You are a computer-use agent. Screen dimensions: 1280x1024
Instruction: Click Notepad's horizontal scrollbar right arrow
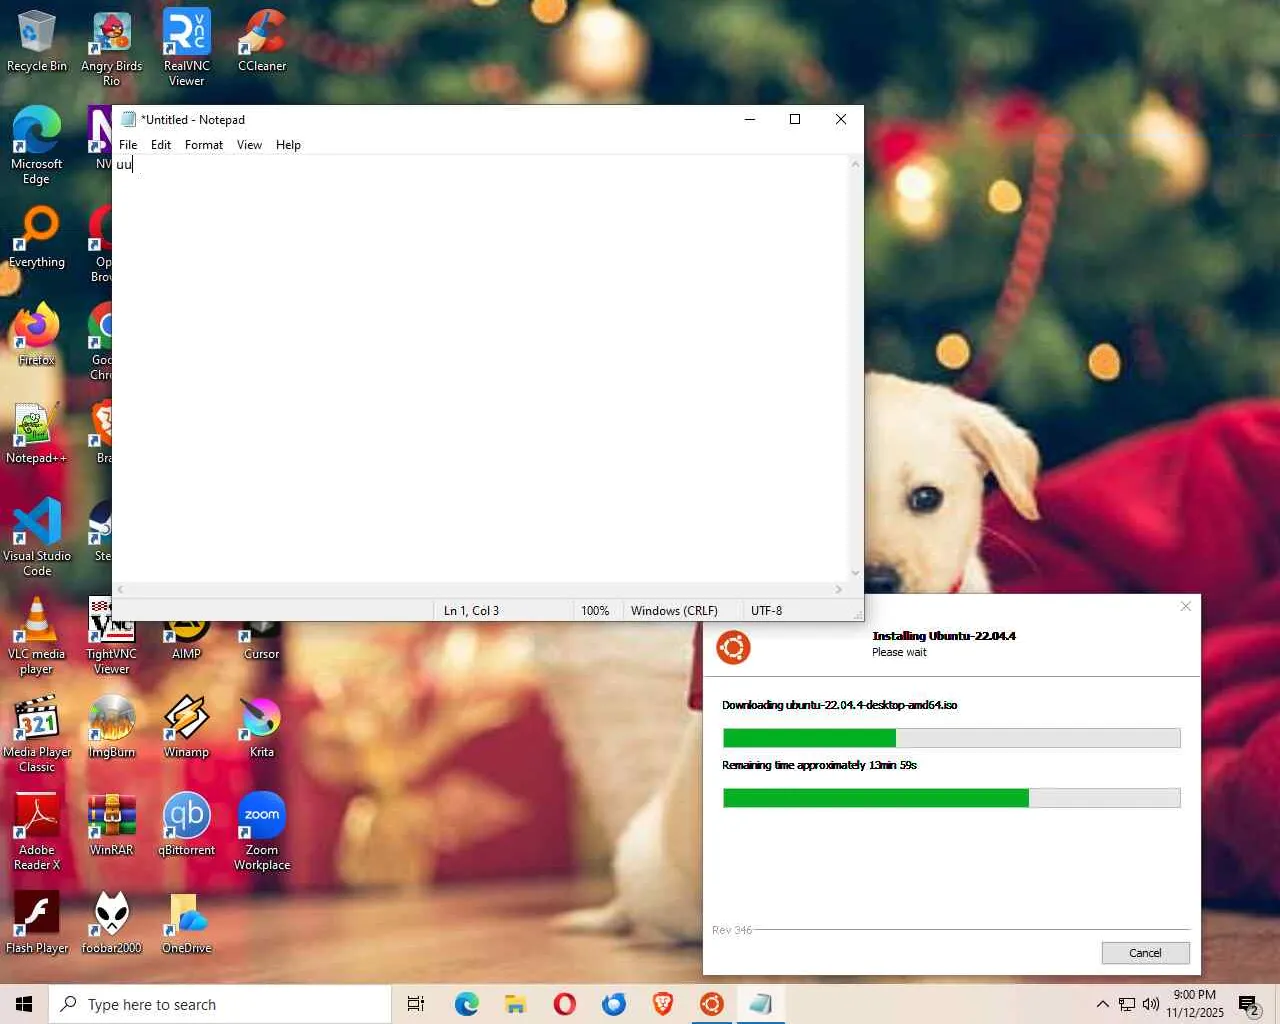click(839, 590)
